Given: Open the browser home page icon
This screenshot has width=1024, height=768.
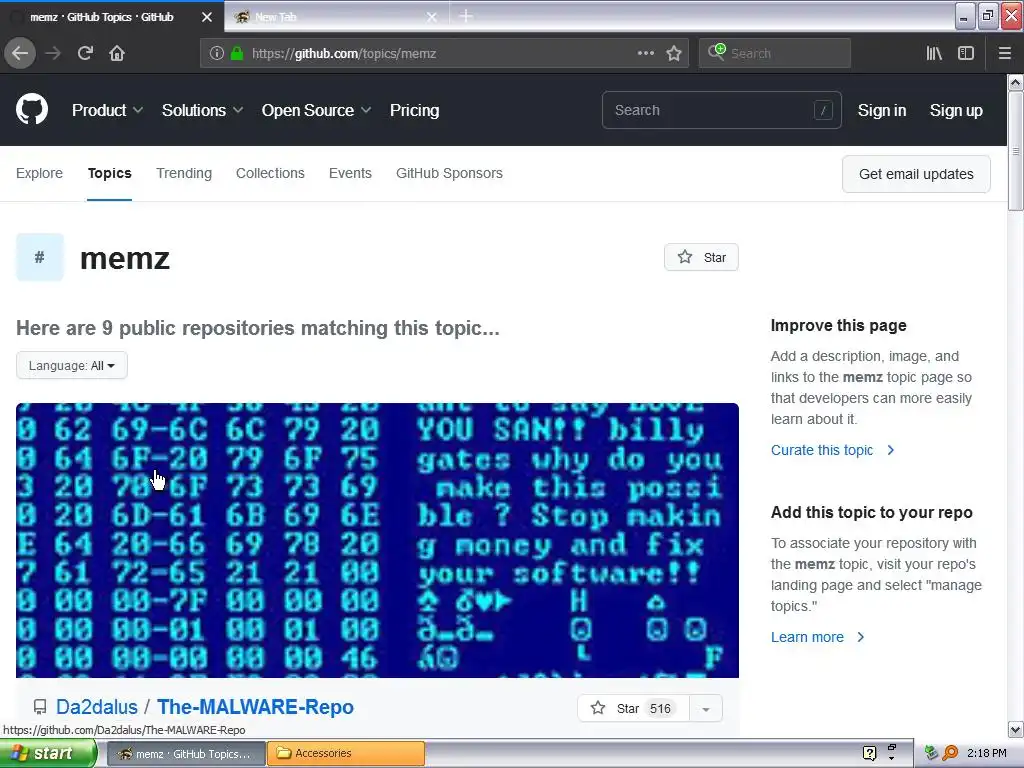Looking at the screenshot, I should coord(117,53).
